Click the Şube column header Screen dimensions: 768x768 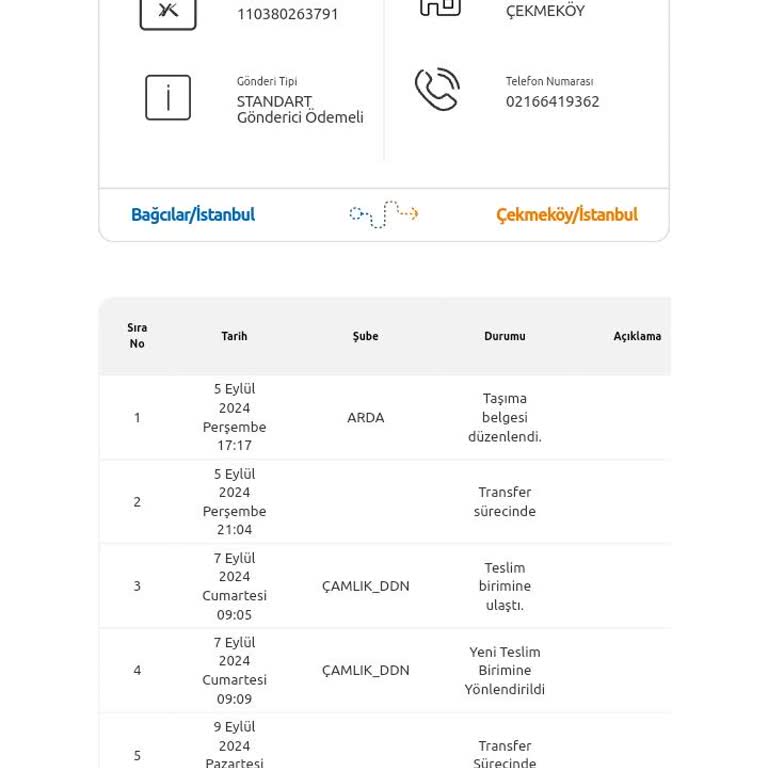coord(365,336)
